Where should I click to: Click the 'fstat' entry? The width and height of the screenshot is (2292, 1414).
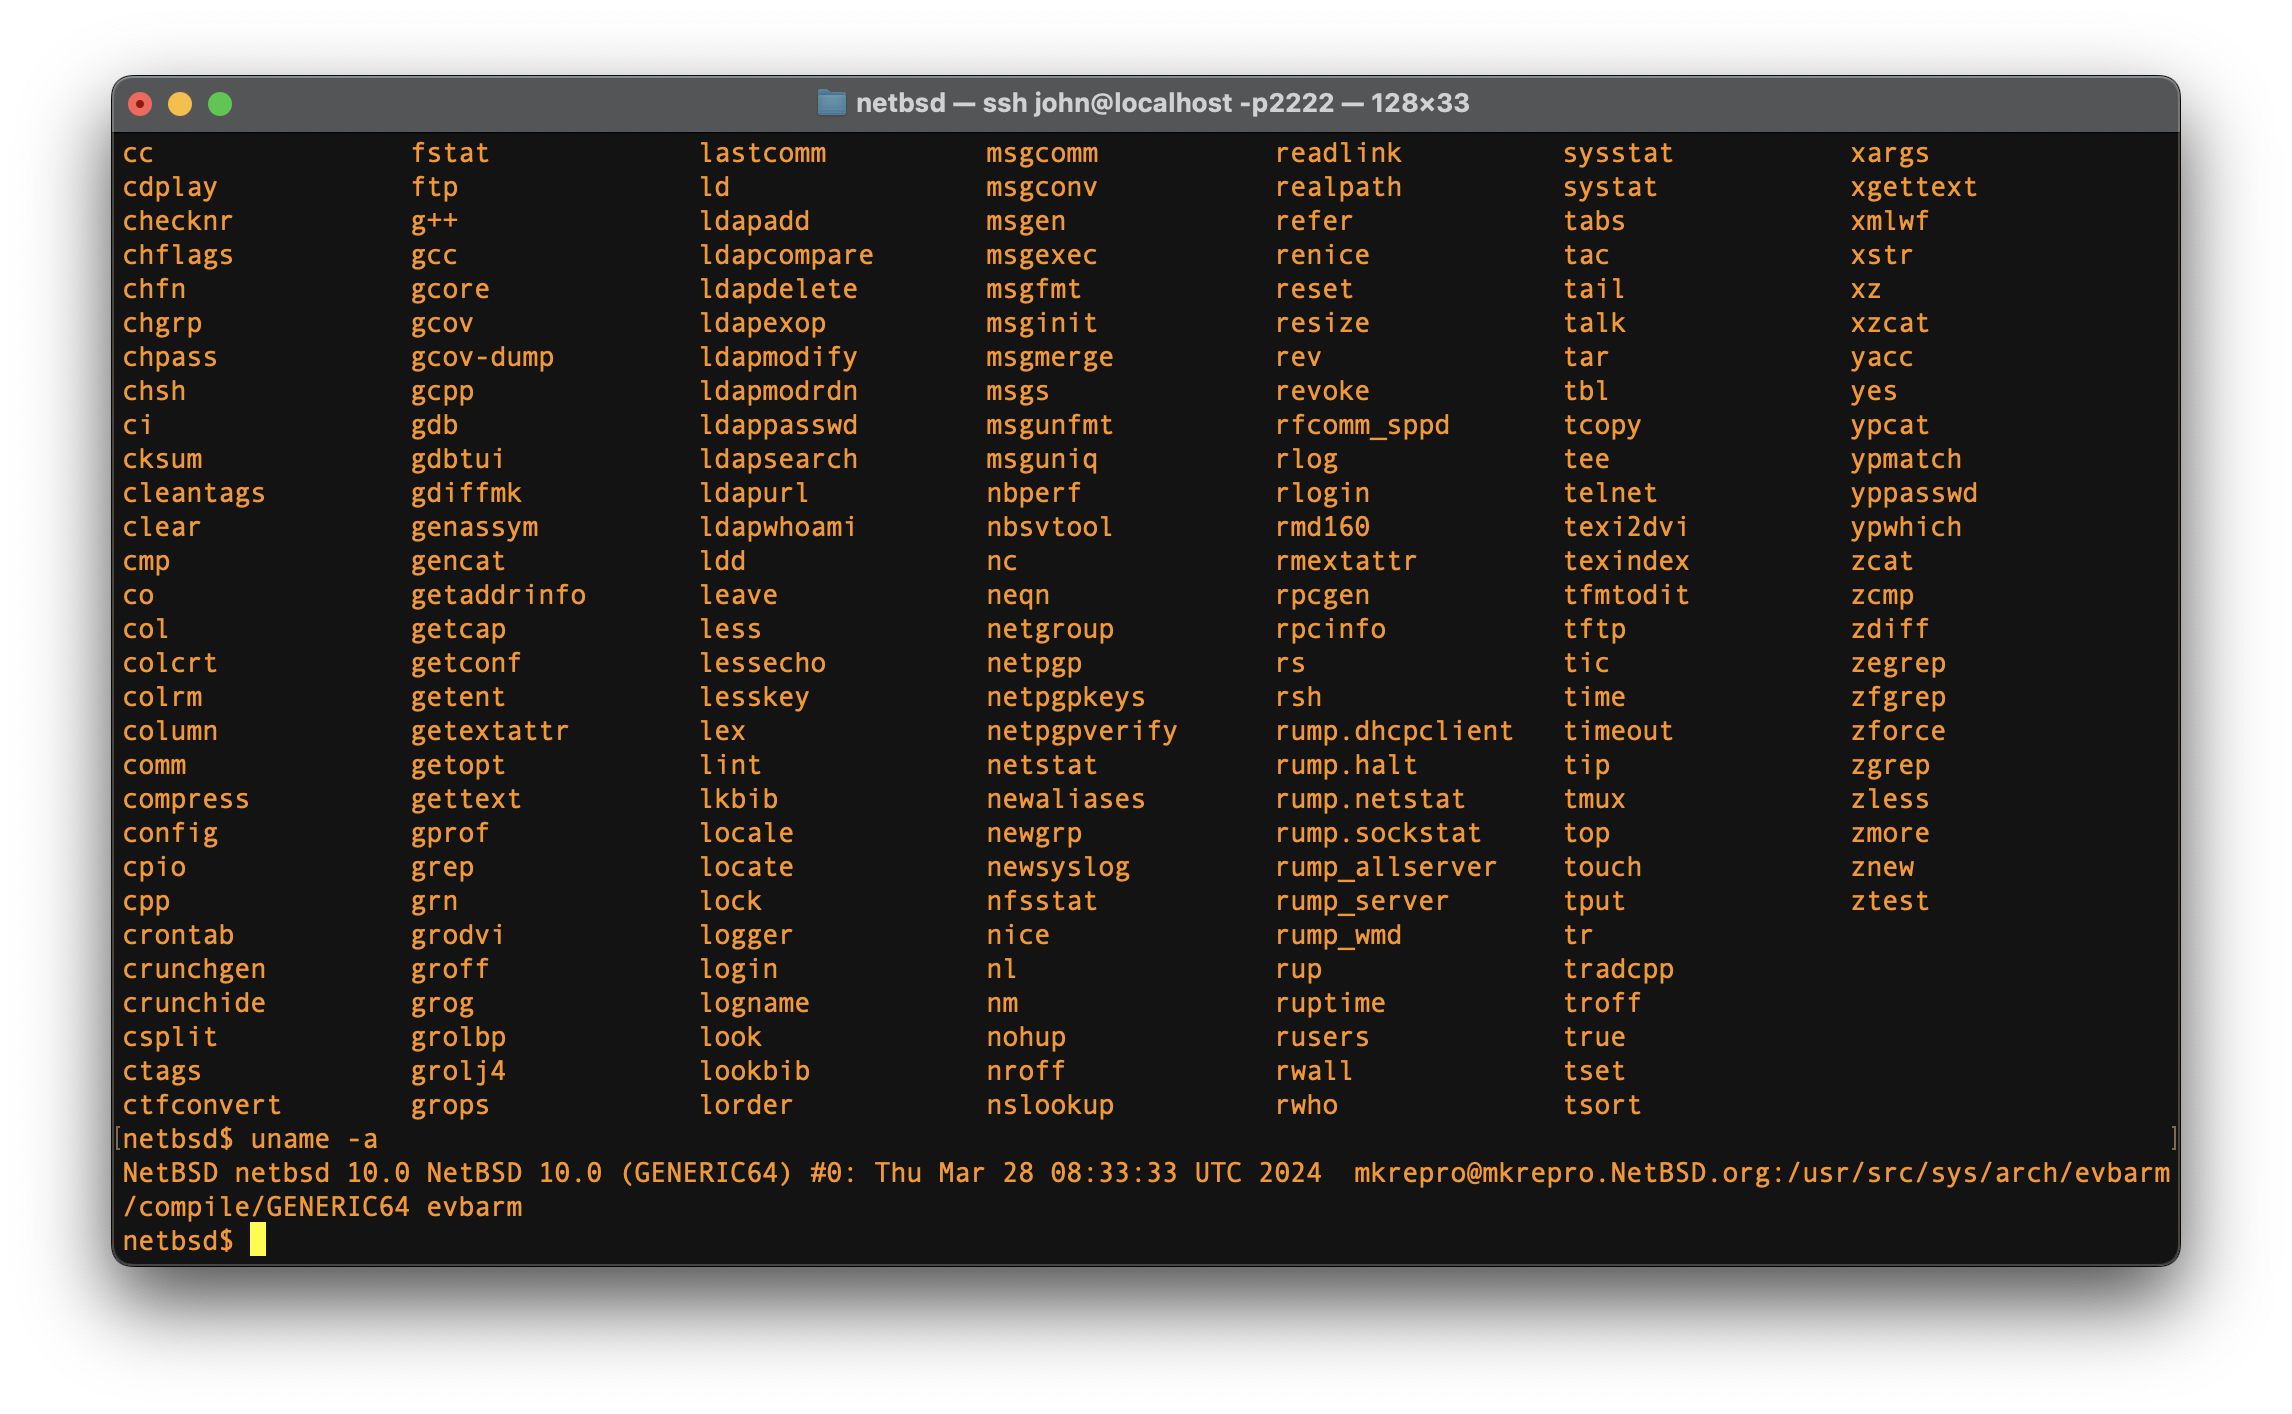(x=450, y=153)
